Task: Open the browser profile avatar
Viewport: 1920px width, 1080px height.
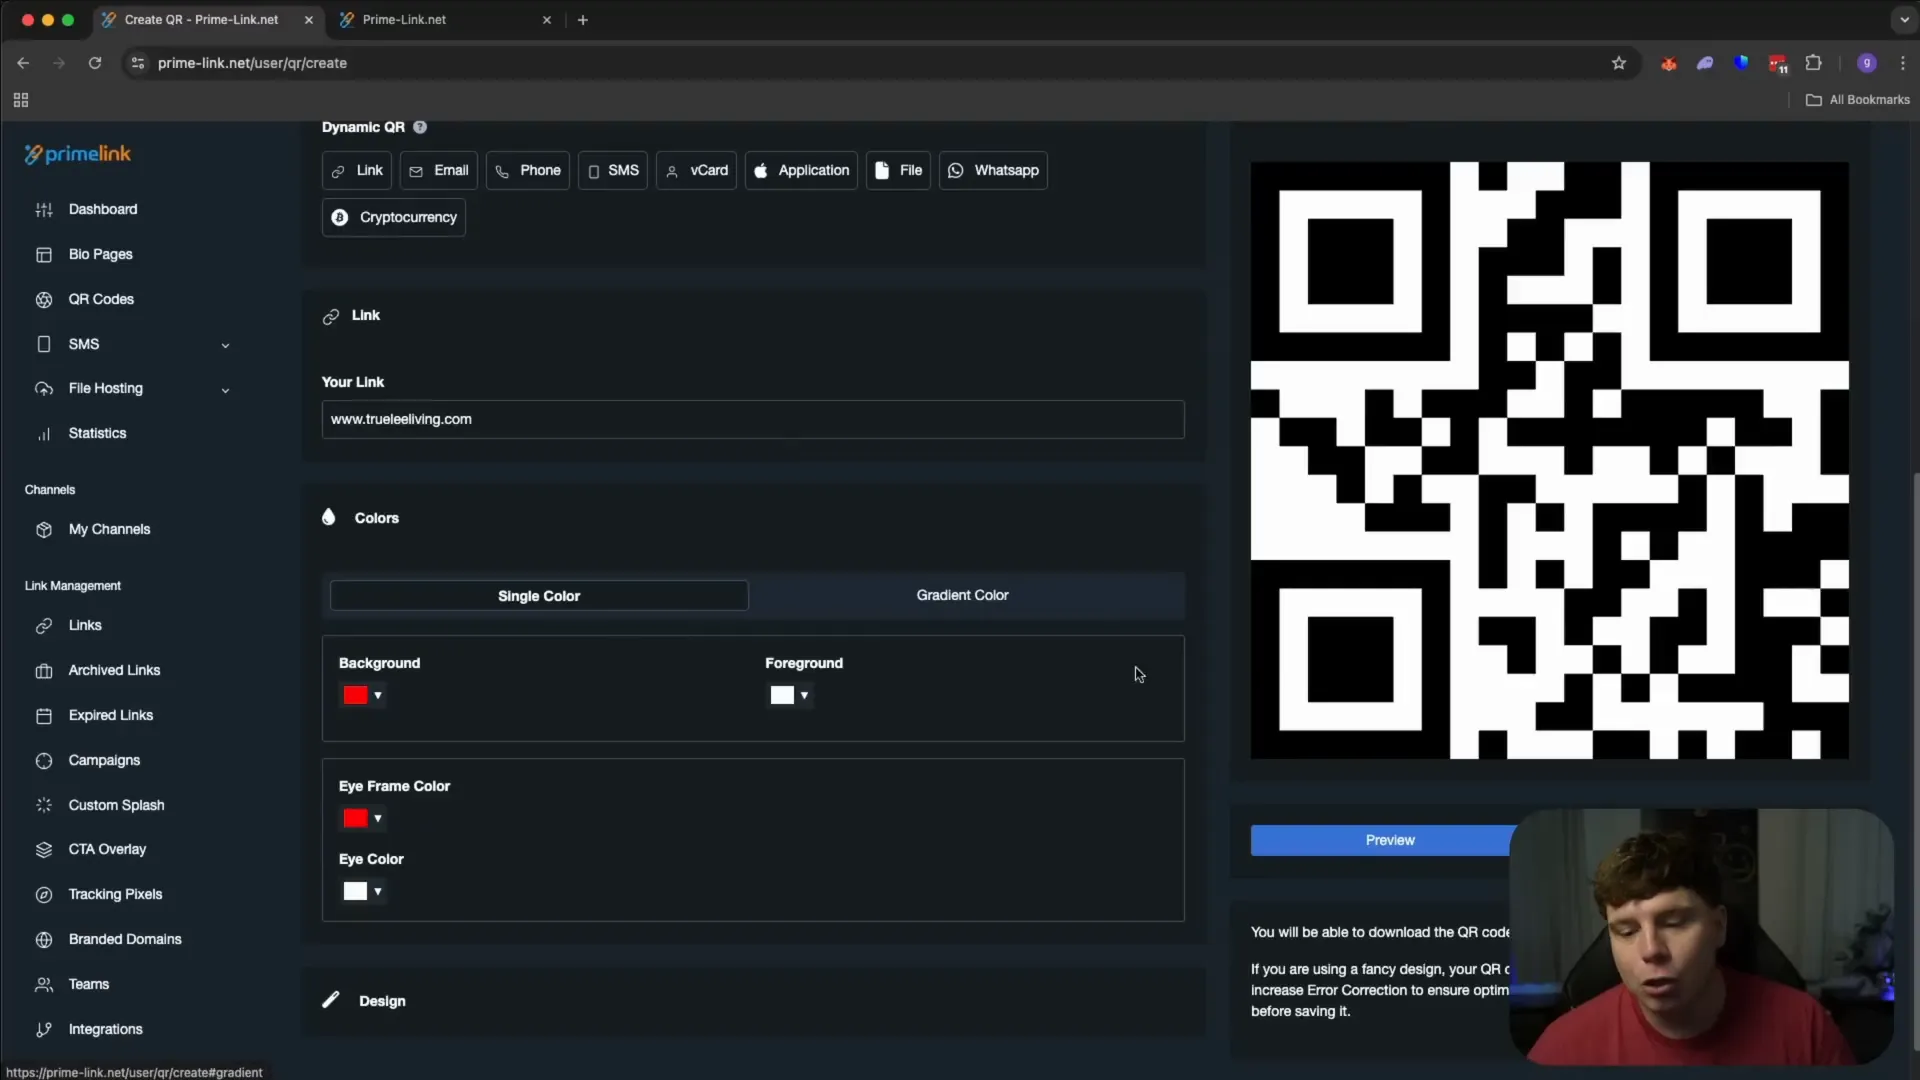Action: [1866, 63]
